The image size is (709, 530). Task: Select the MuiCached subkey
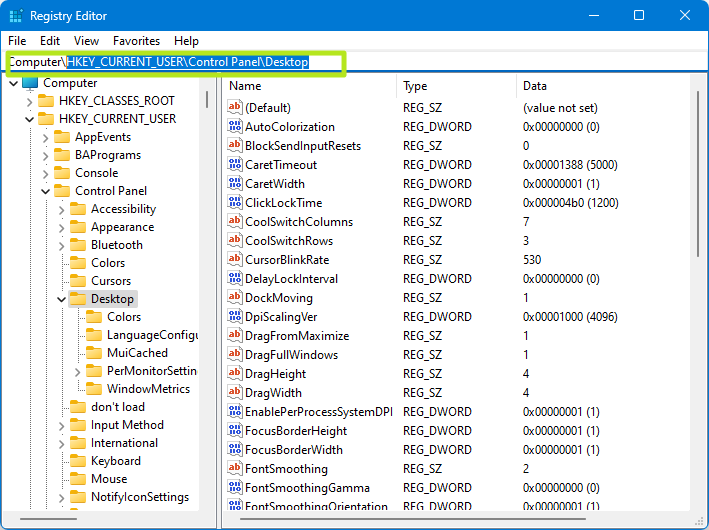coord(137,353)
